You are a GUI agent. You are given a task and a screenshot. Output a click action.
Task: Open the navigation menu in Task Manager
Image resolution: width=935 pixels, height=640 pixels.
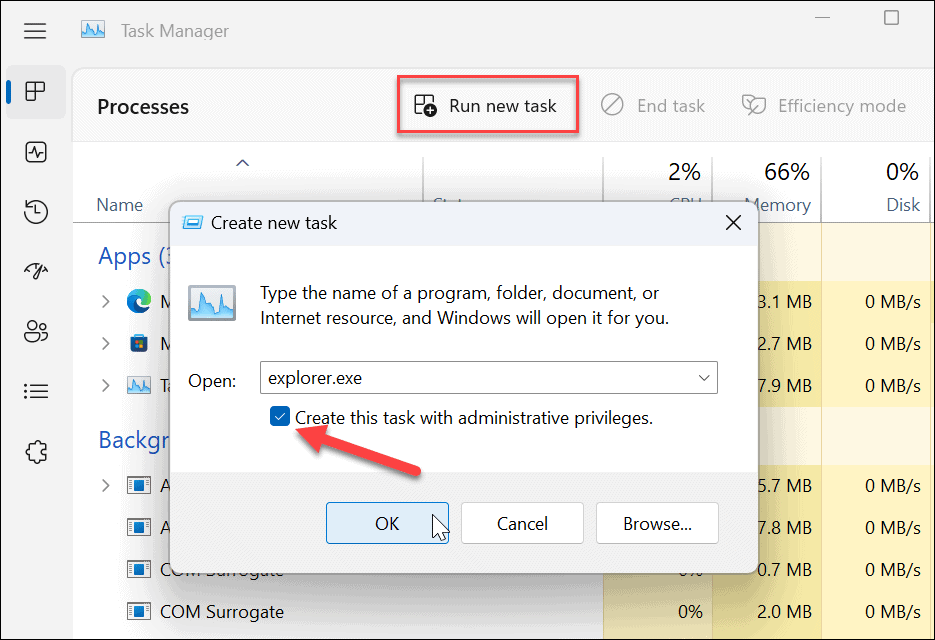[x=35, y=31]
